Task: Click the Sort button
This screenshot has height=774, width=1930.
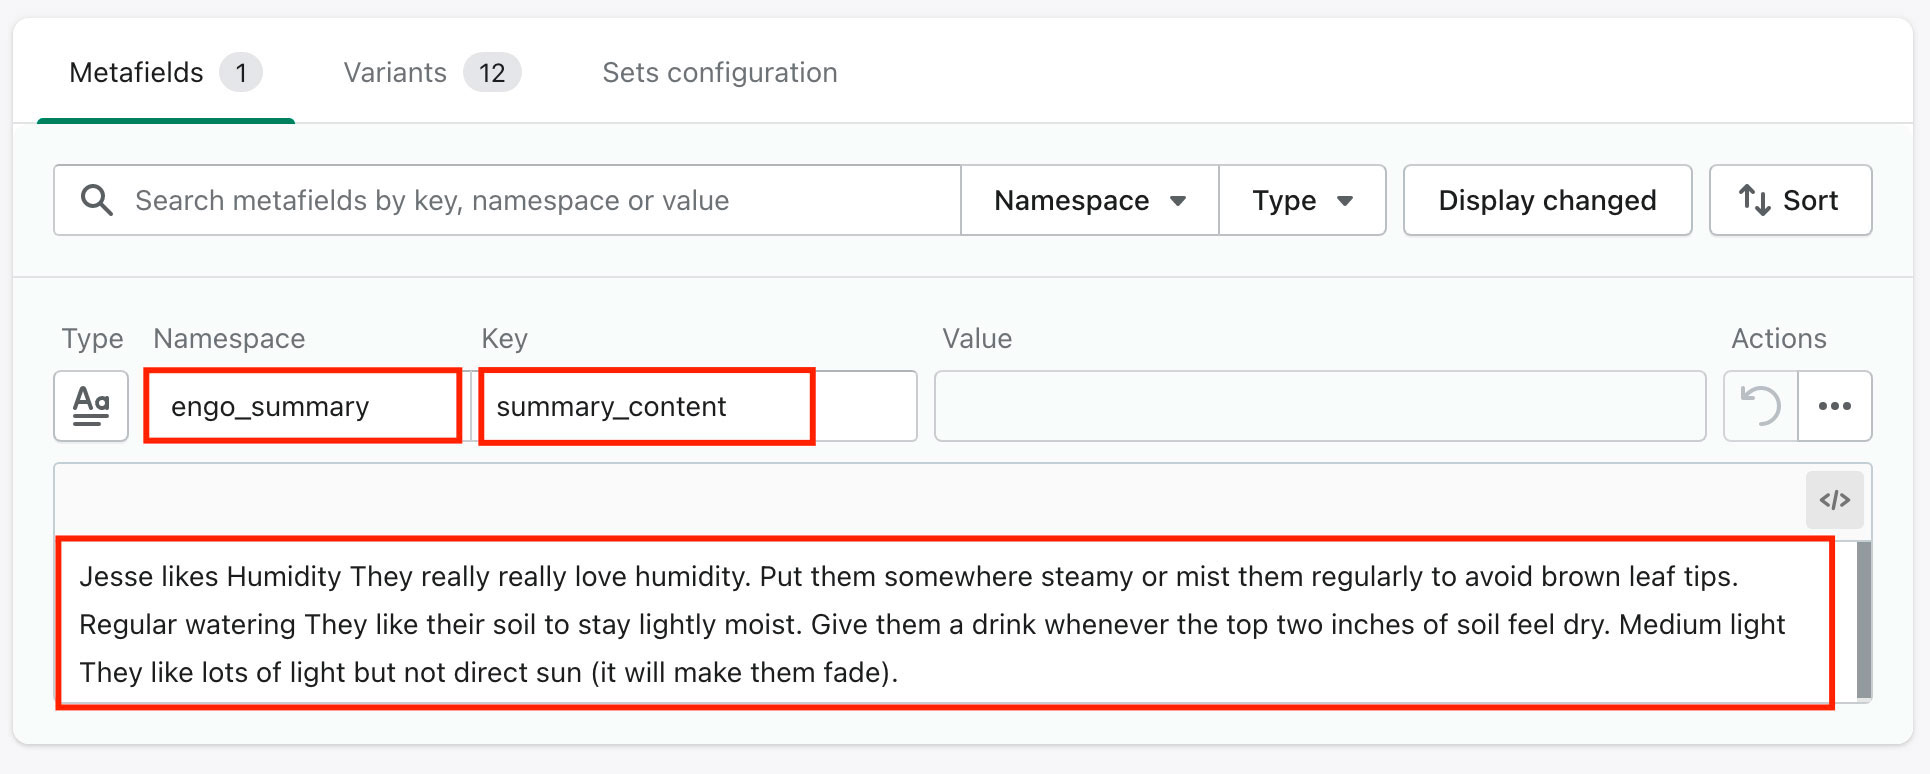Action: [x=1791, y=200]
